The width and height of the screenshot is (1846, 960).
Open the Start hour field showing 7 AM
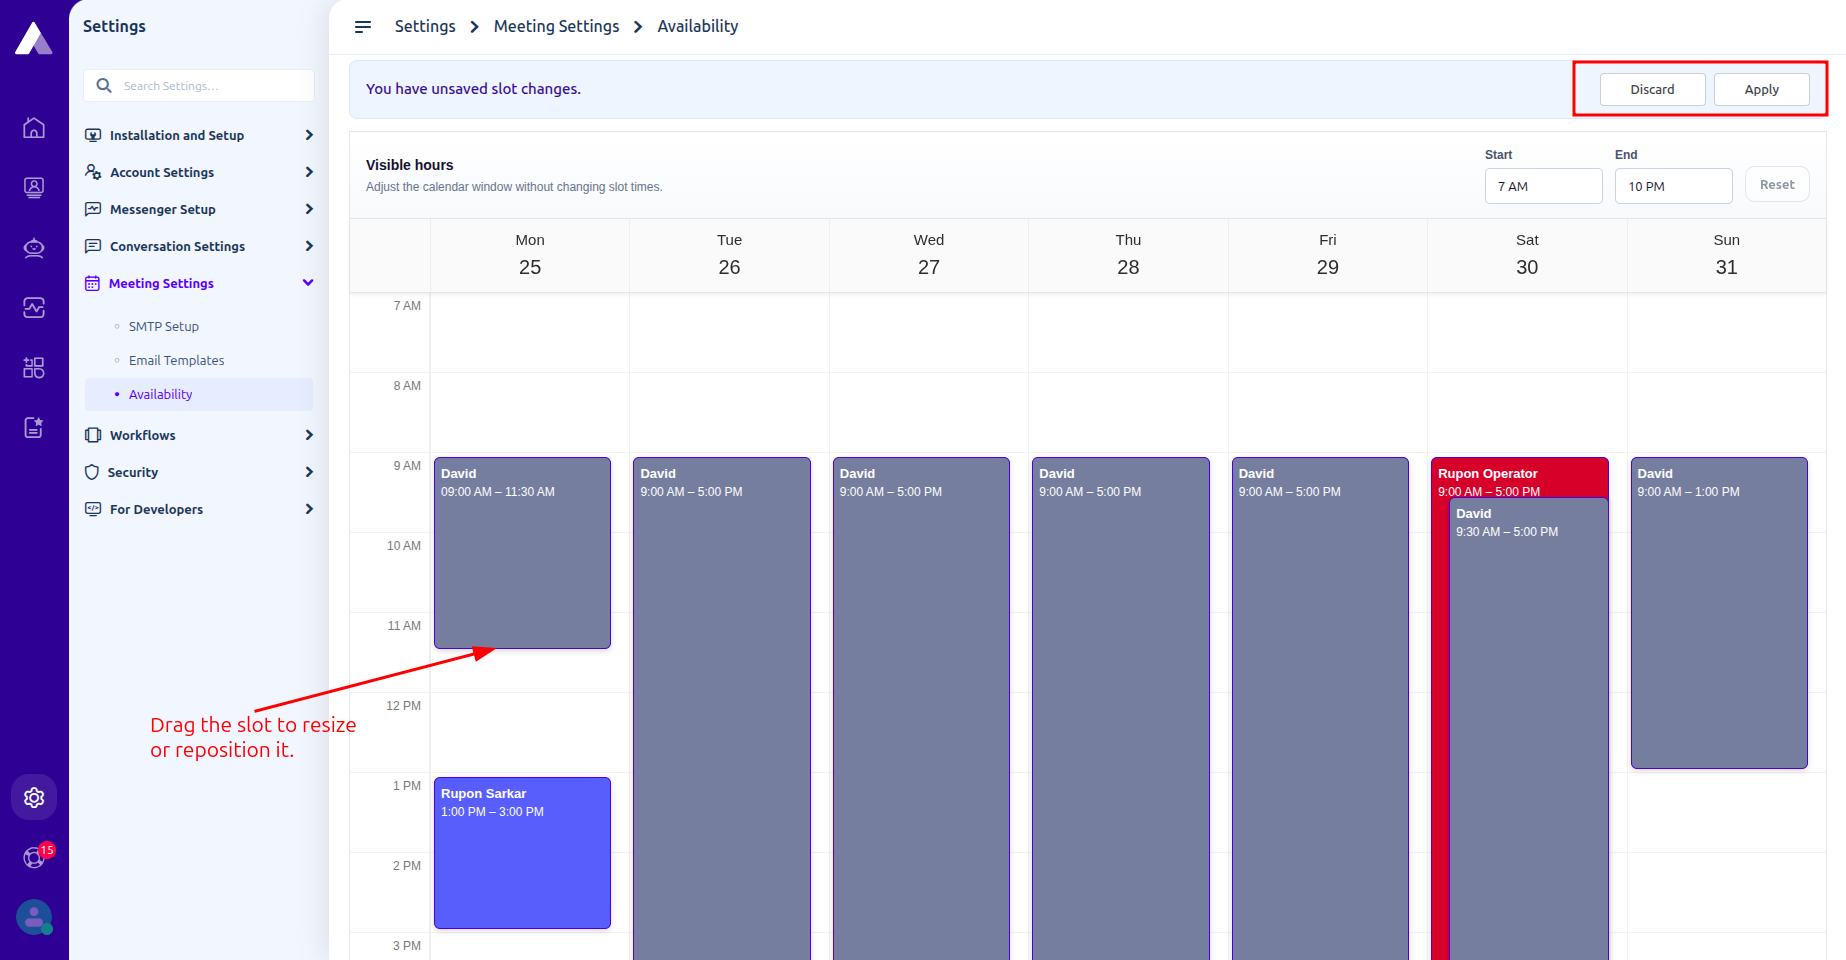click(1543, 186)
